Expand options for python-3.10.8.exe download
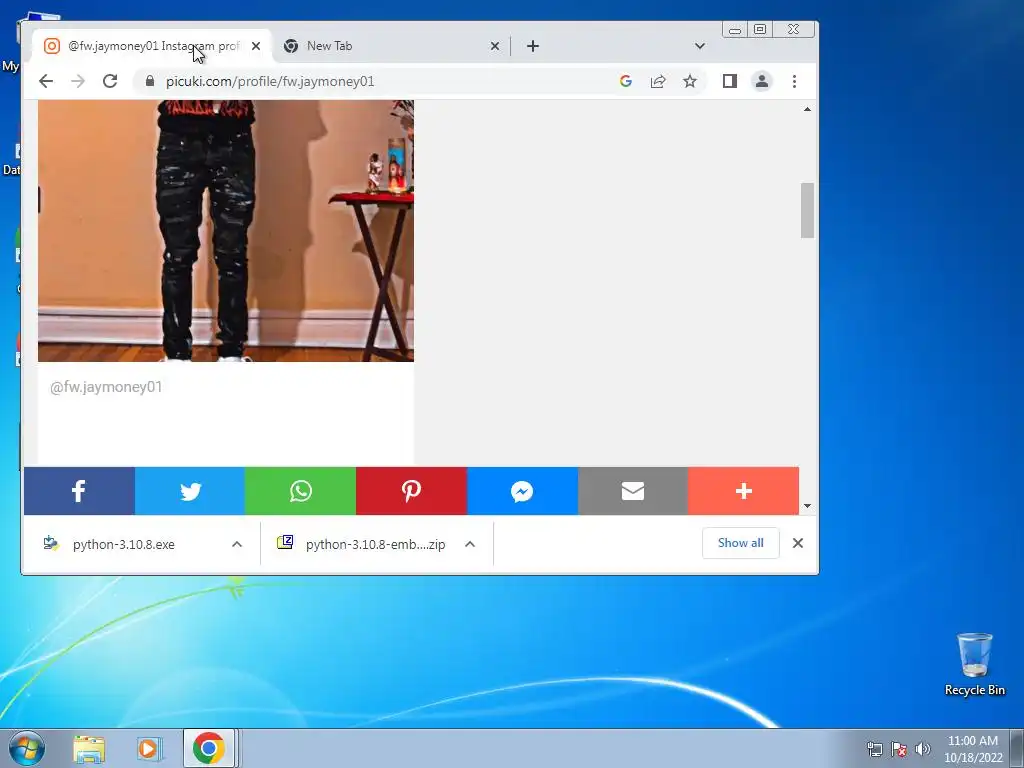Image resolution: width=1024 pixels, height=768 pixels. [236, 544]
